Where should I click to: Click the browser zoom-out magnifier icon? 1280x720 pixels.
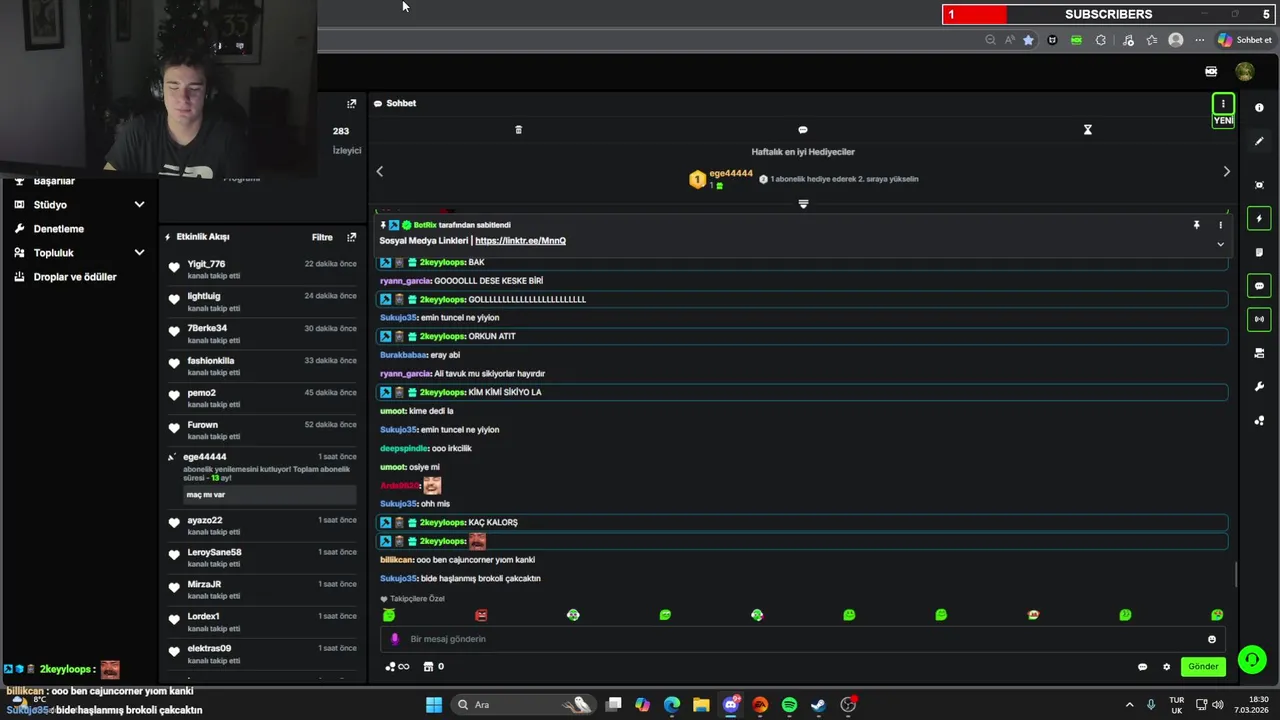pos(990,40)
